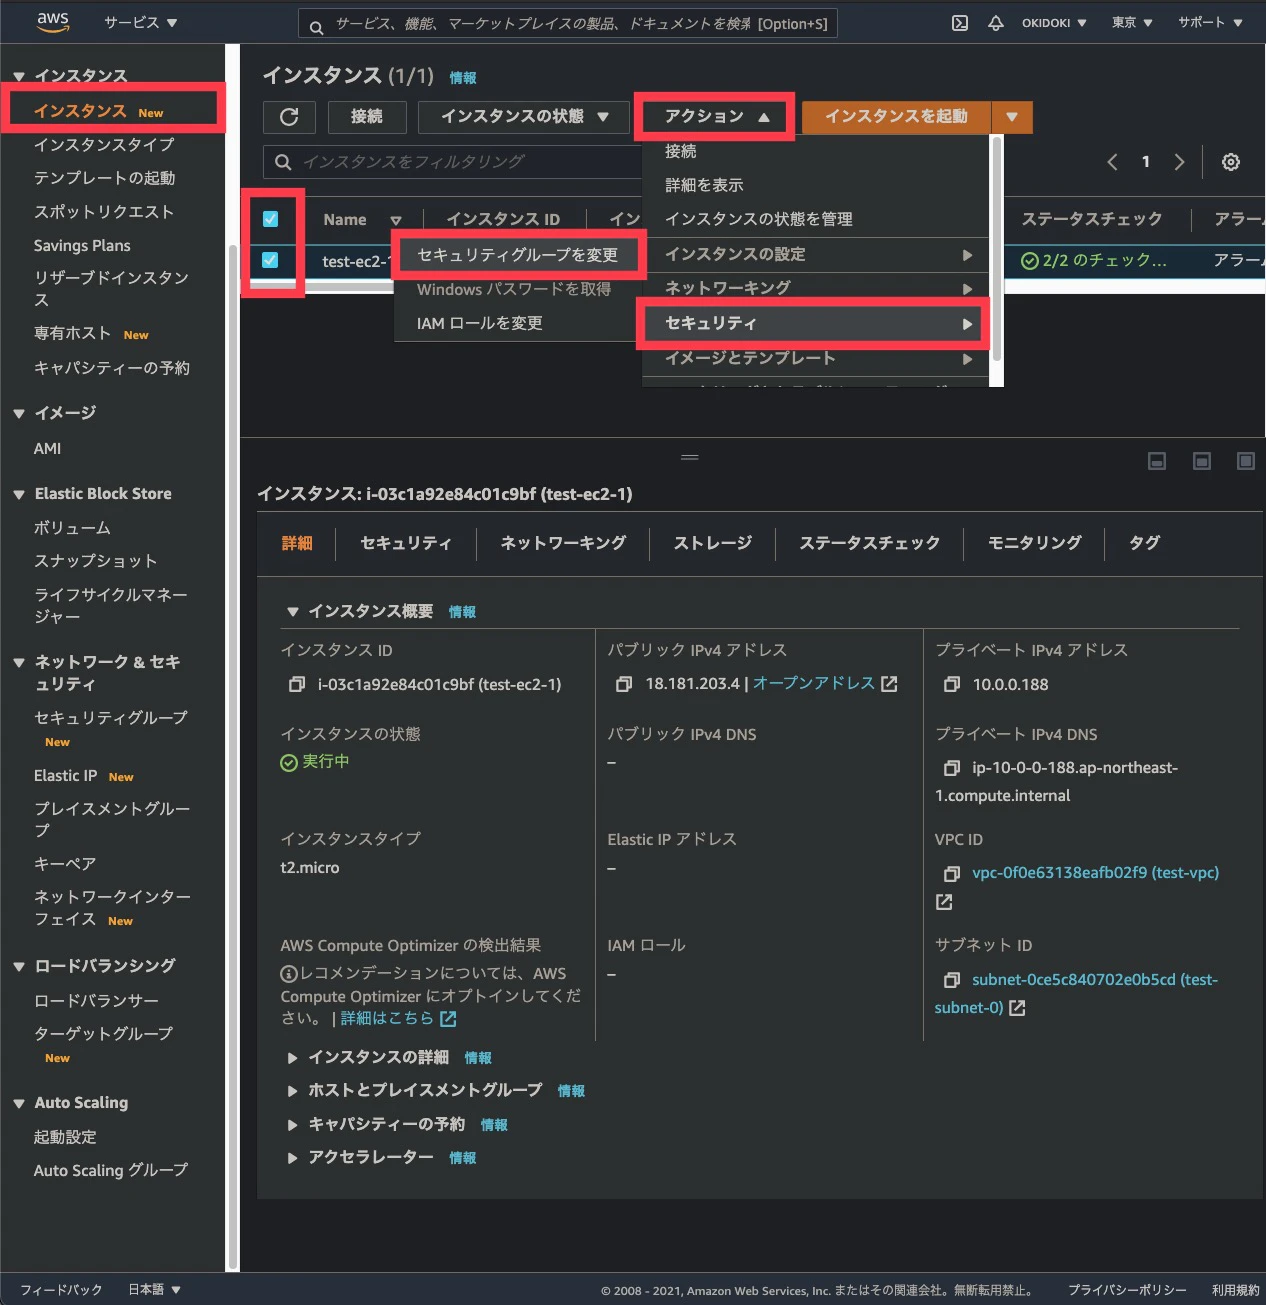Screen dimensions: 1266x1305
Task: Open プライバシーポリシー footer link
Action: coord(1127,1290)
